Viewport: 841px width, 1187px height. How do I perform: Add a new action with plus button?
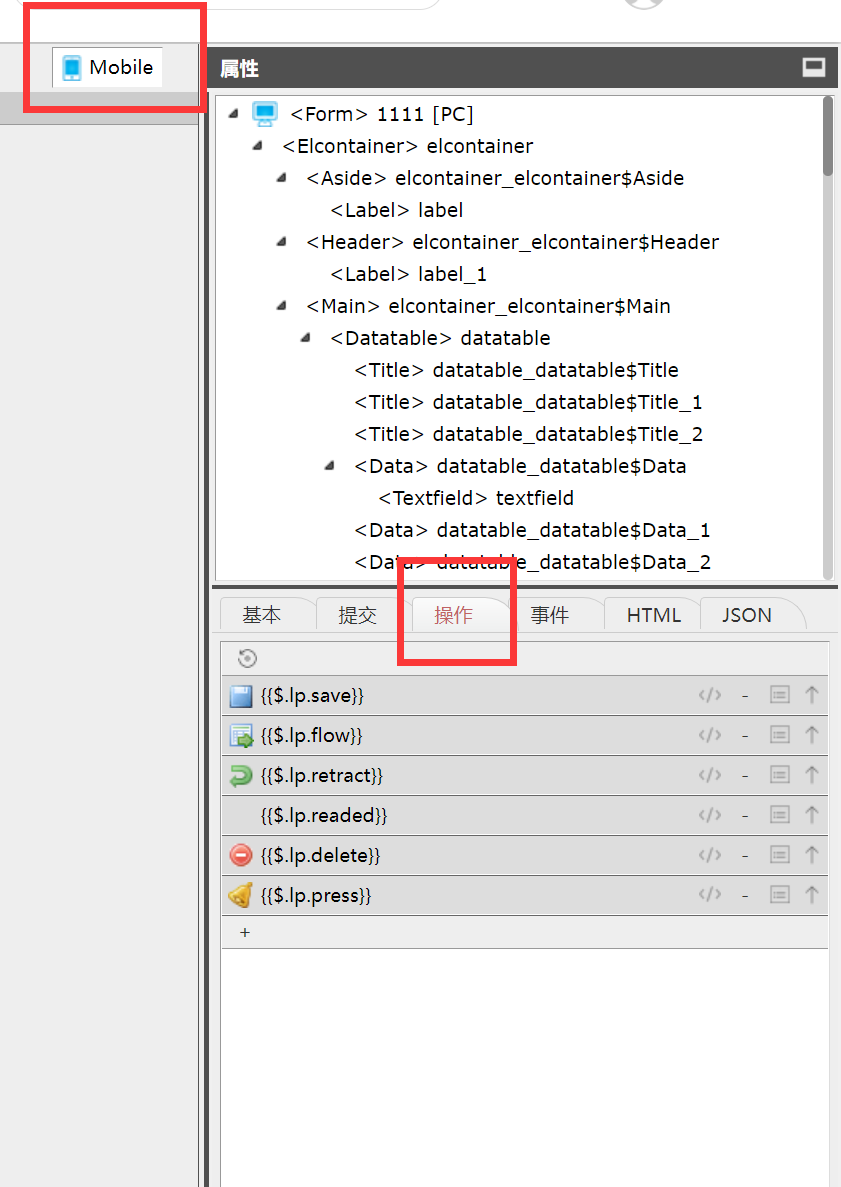point(245,933)
